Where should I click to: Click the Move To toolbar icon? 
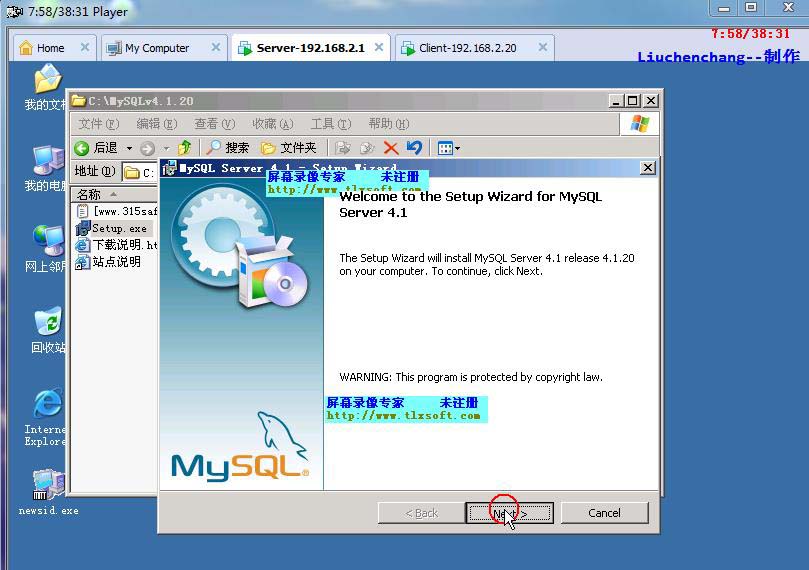coord(343,149)
